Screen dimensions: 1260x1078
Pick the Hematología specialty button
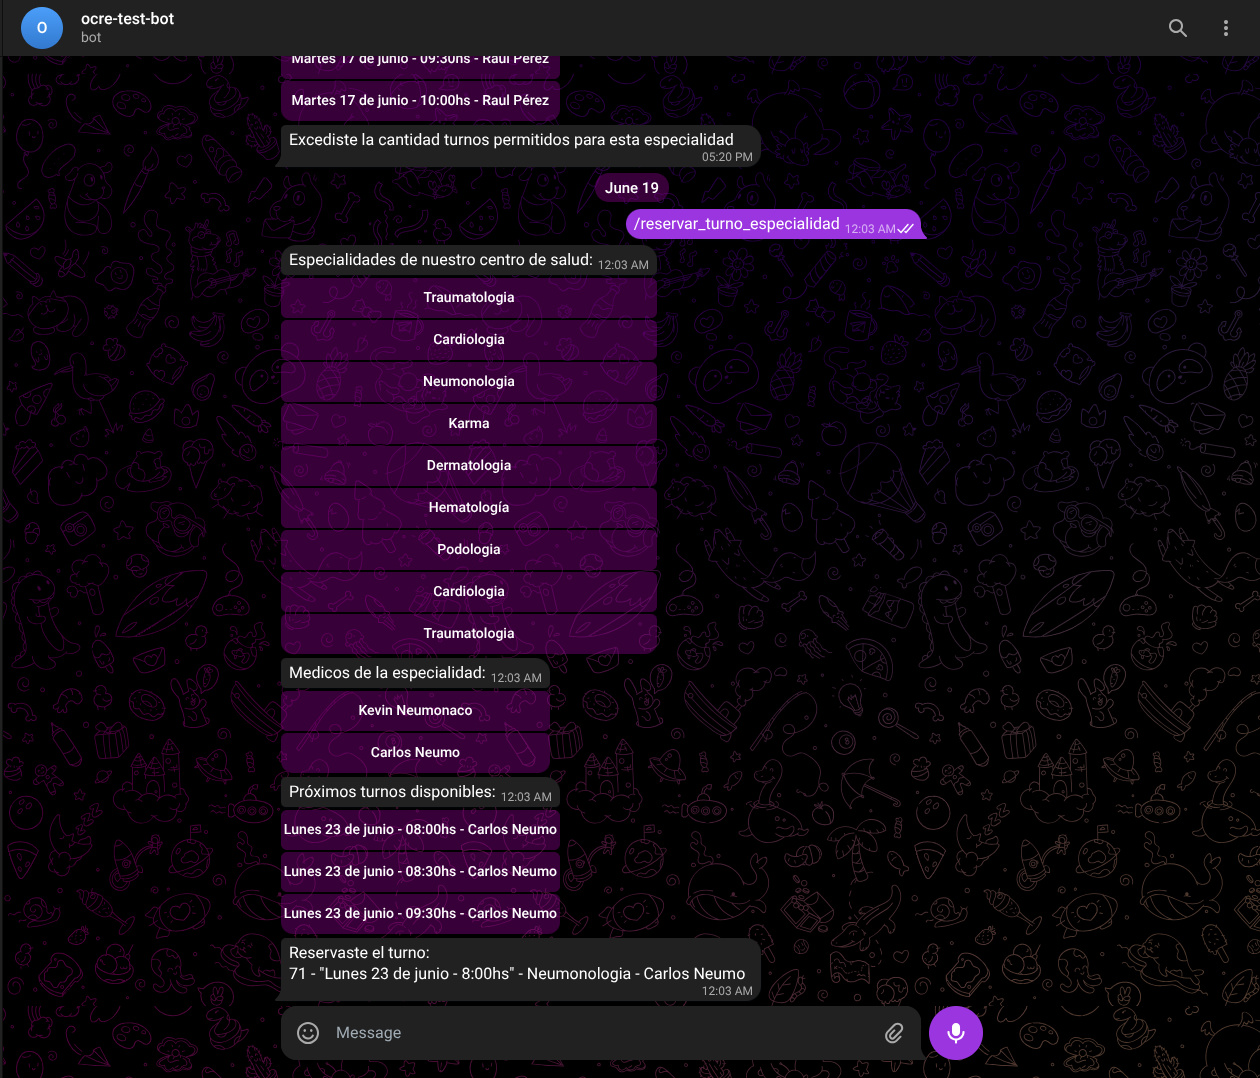(468, 508)
